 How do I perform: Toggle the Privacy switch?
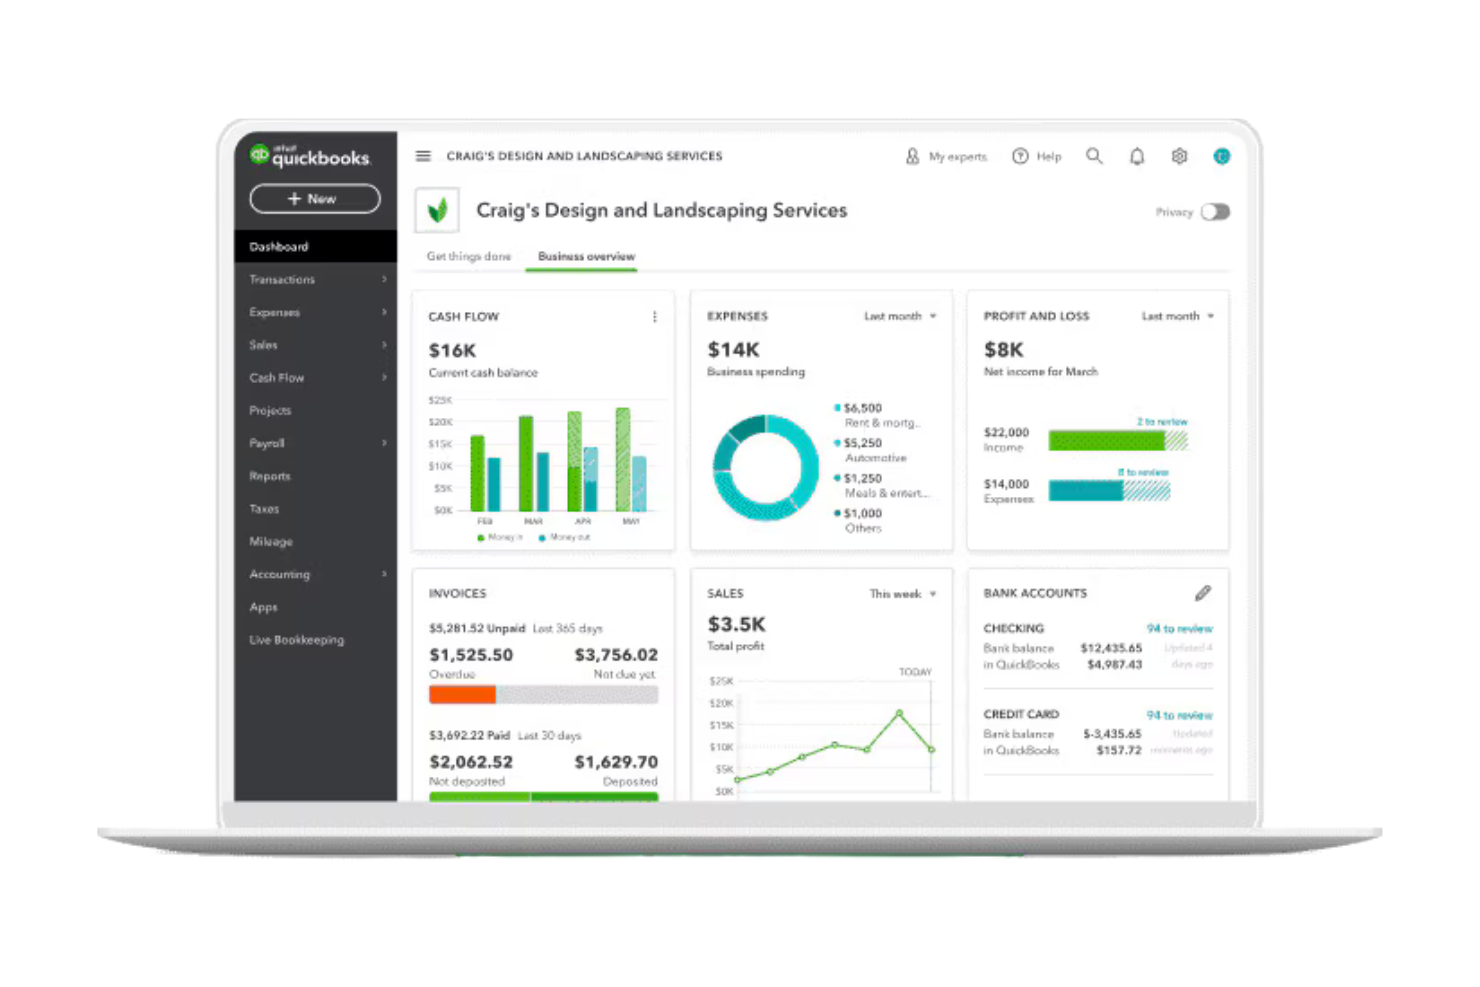1215,212
